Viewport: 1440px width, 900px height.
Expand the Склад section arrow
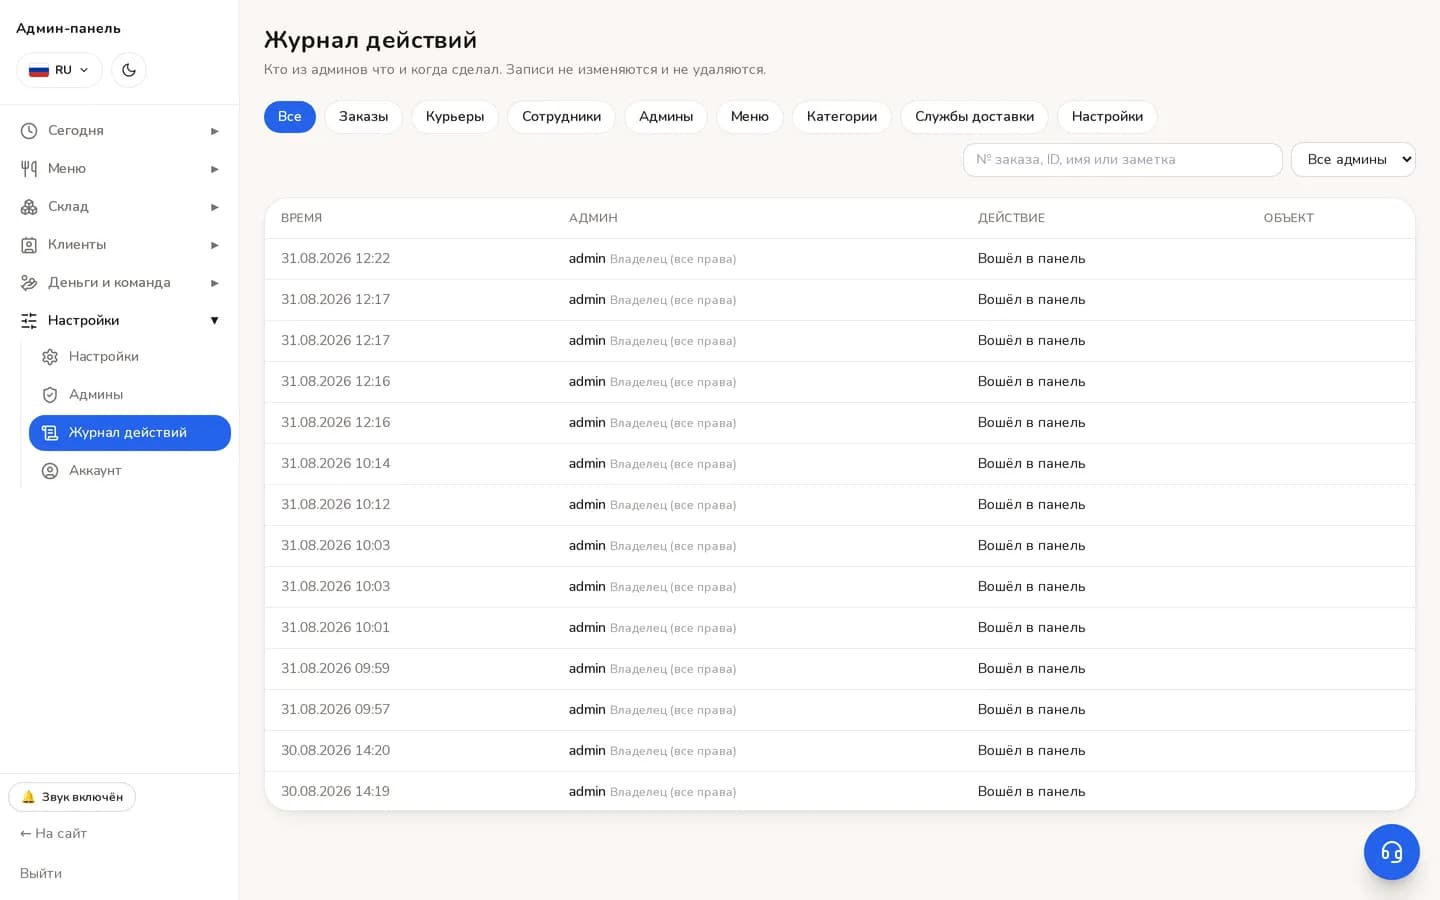[214, 207]
